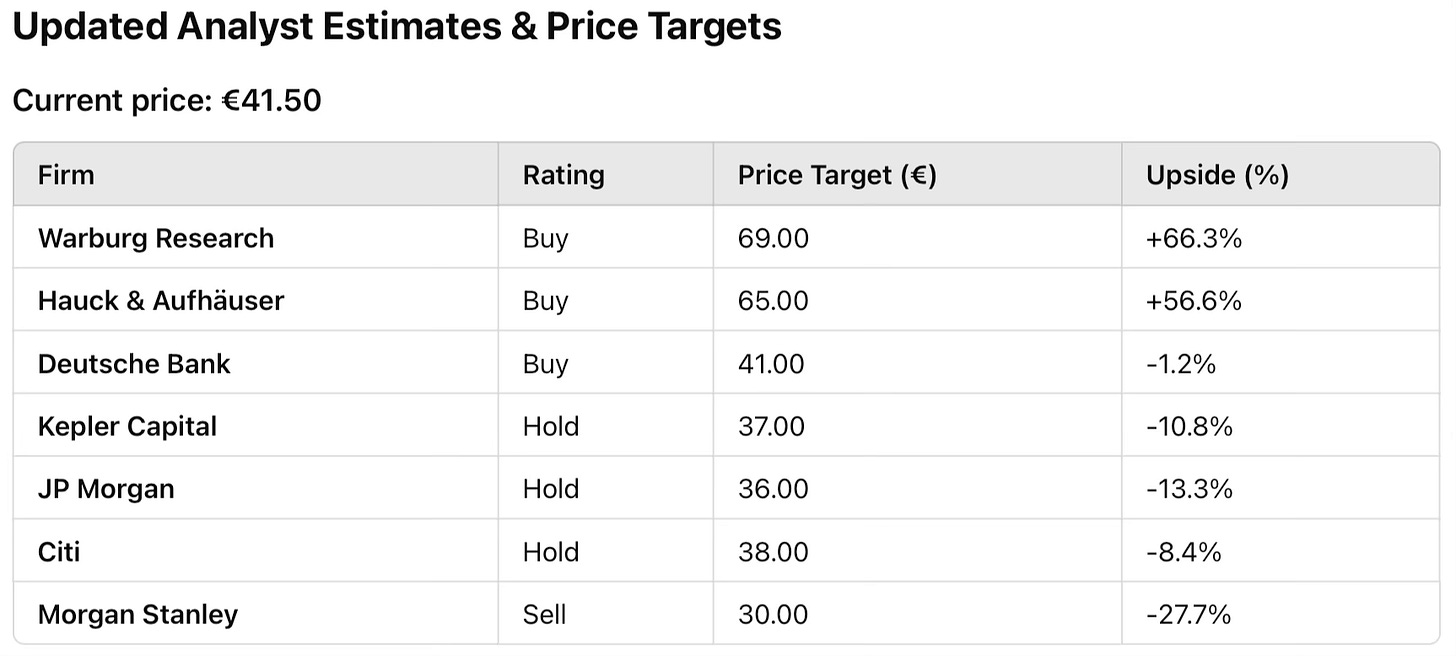Select the Firm column header
1456x656 pixels.
click(66, 175)
